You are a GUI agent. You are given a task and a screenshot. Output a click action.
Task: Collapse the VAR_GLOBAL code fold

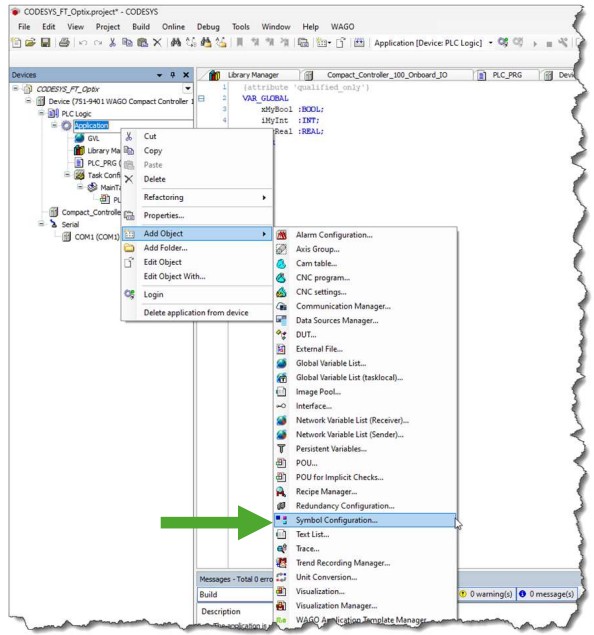tap(201, 98)
